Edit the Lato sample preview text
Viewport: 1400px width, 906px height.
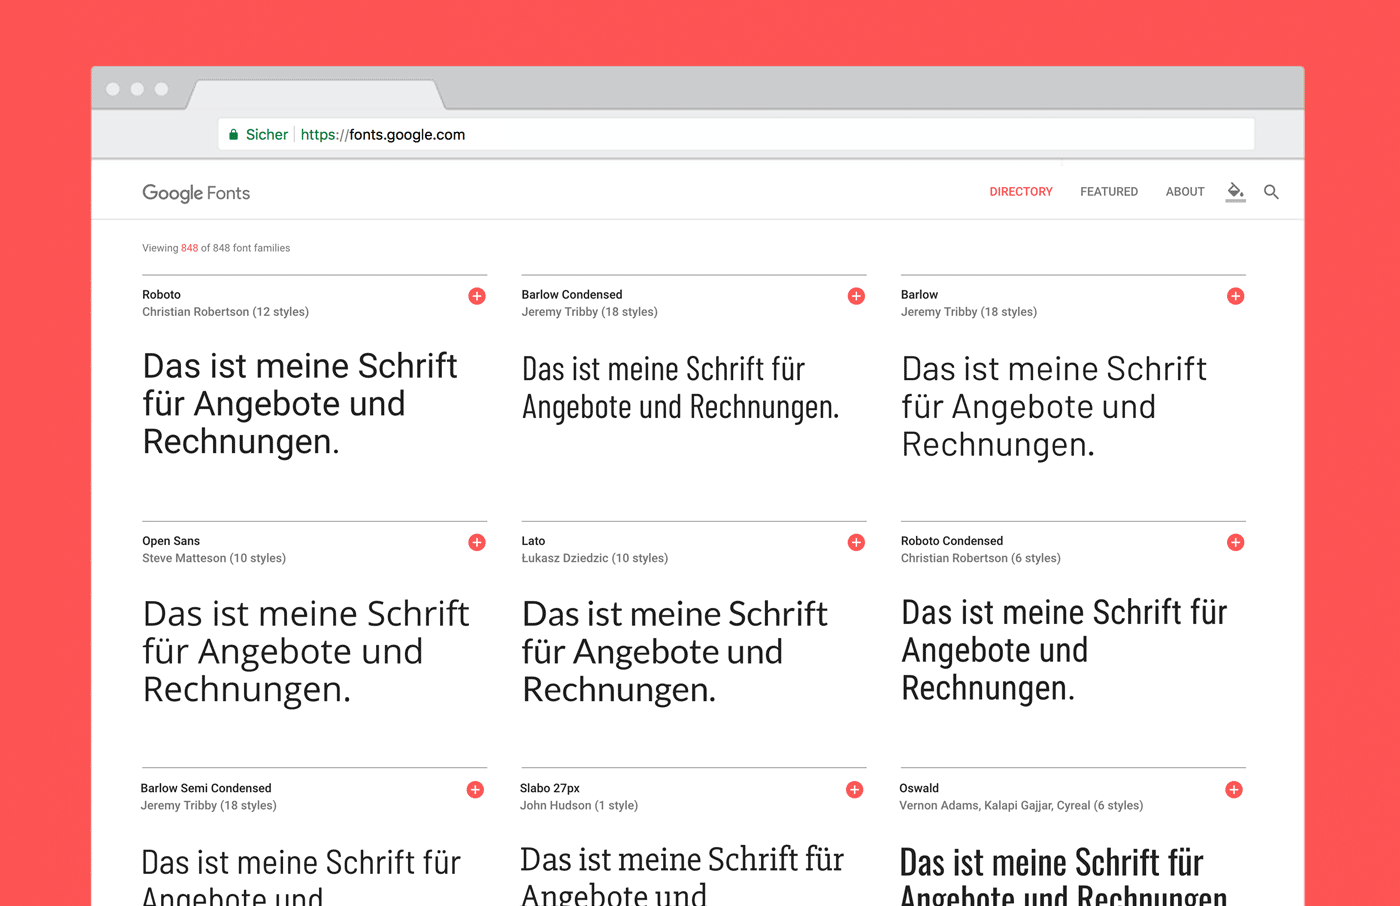(675, 652)
